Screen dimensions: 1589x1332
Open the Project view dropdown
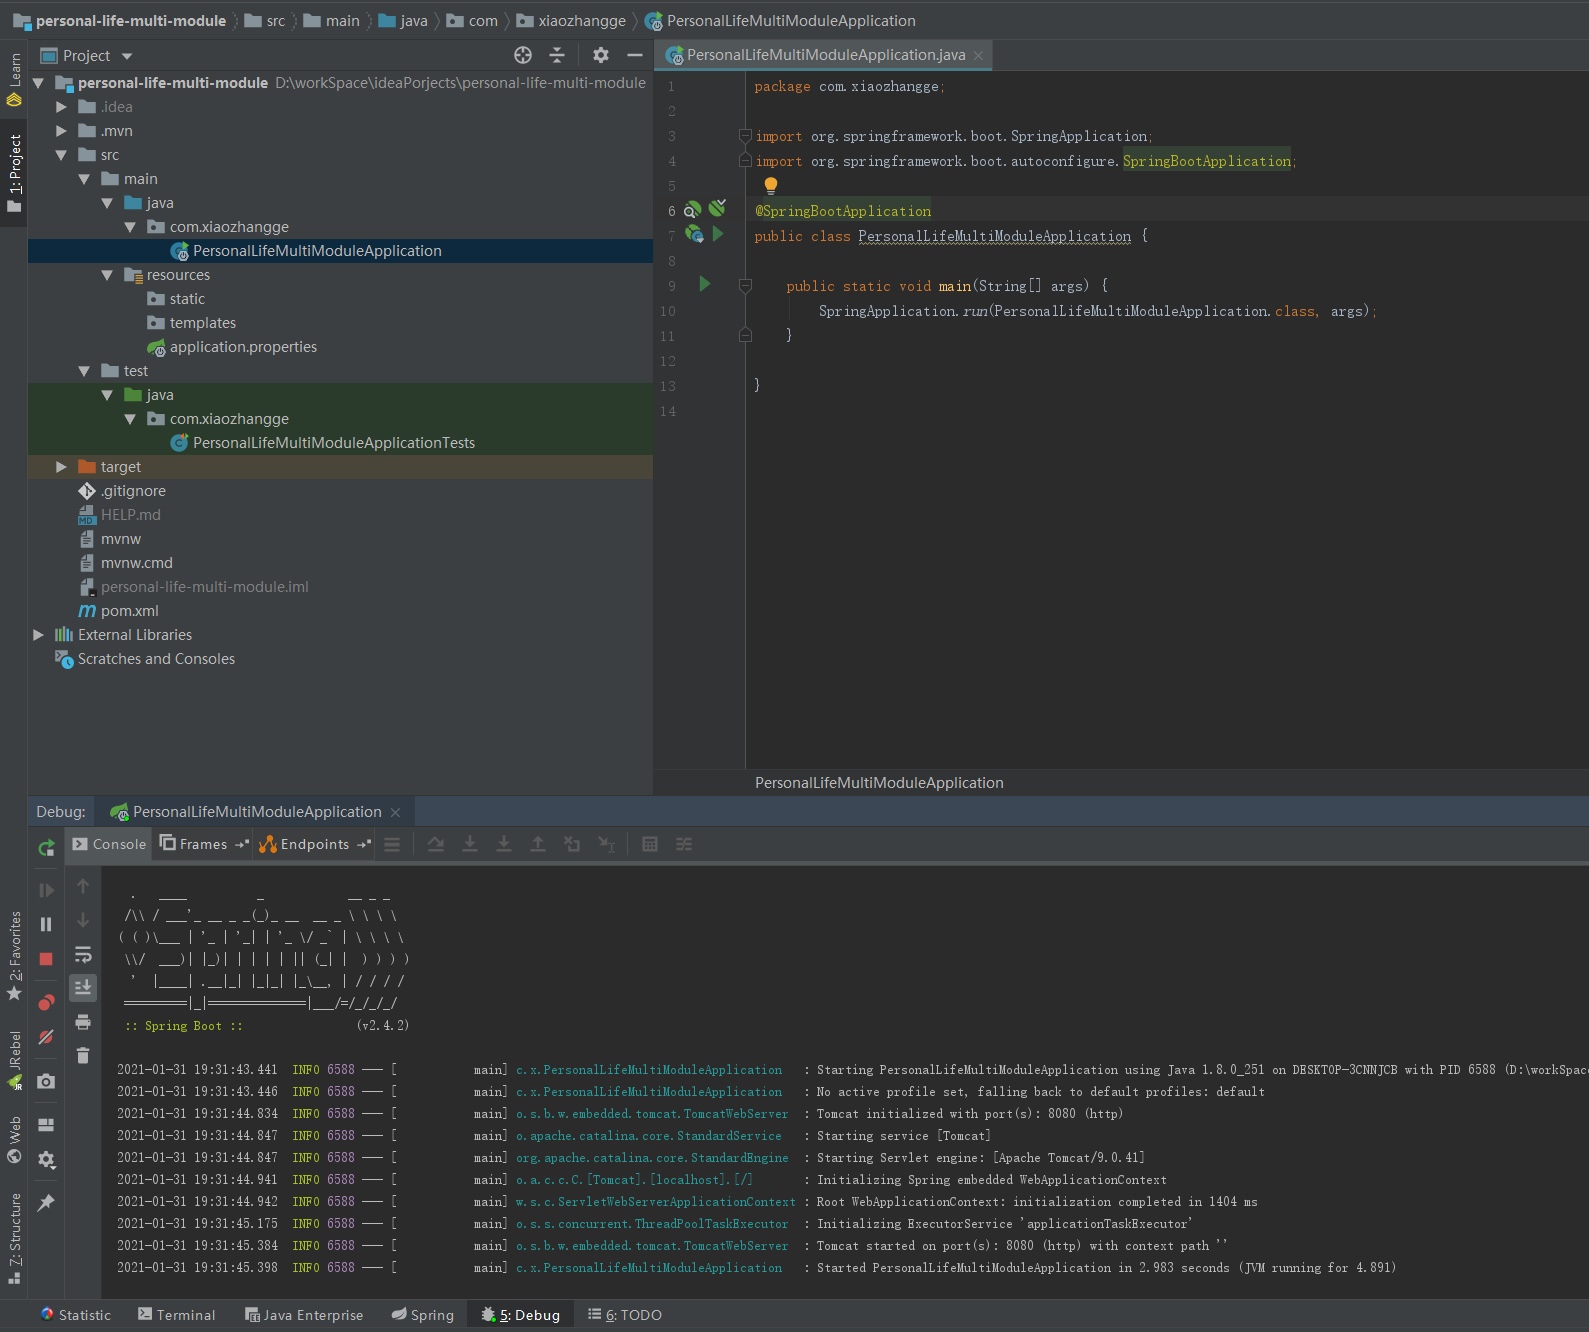click(127, 56)
